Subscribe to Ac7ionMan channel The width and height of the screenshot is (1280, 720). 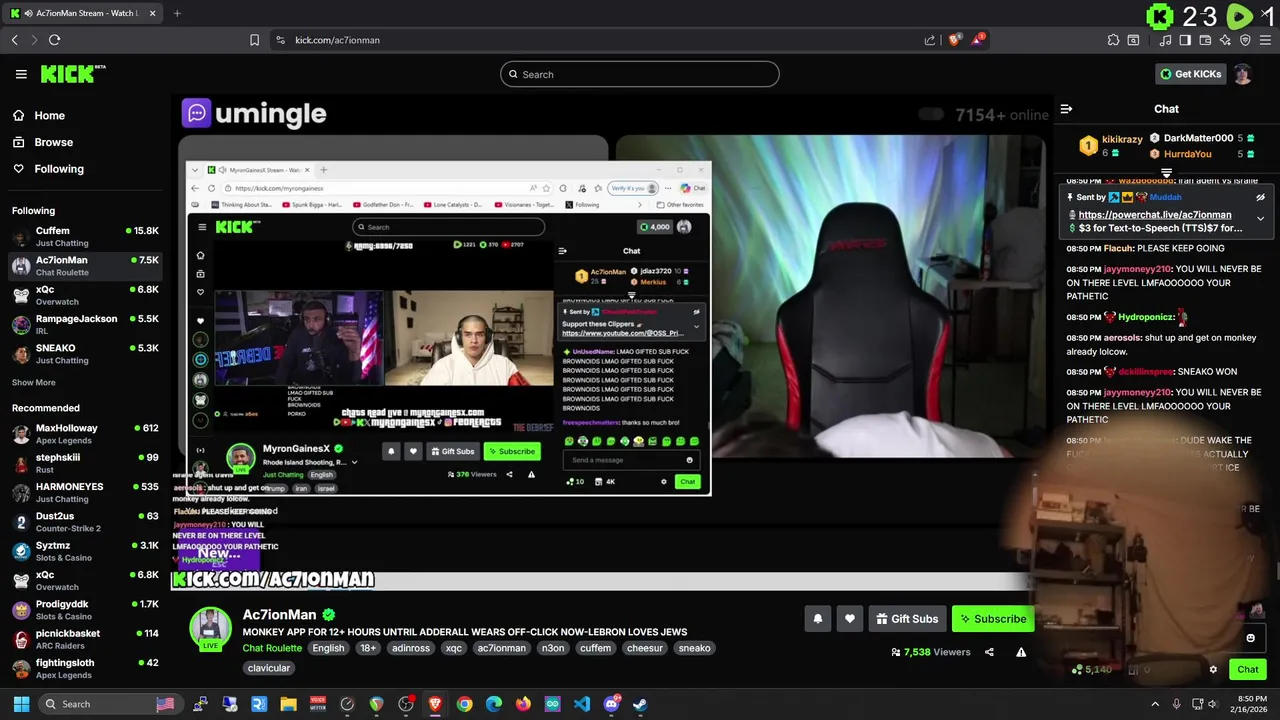[x=993, y=619]
